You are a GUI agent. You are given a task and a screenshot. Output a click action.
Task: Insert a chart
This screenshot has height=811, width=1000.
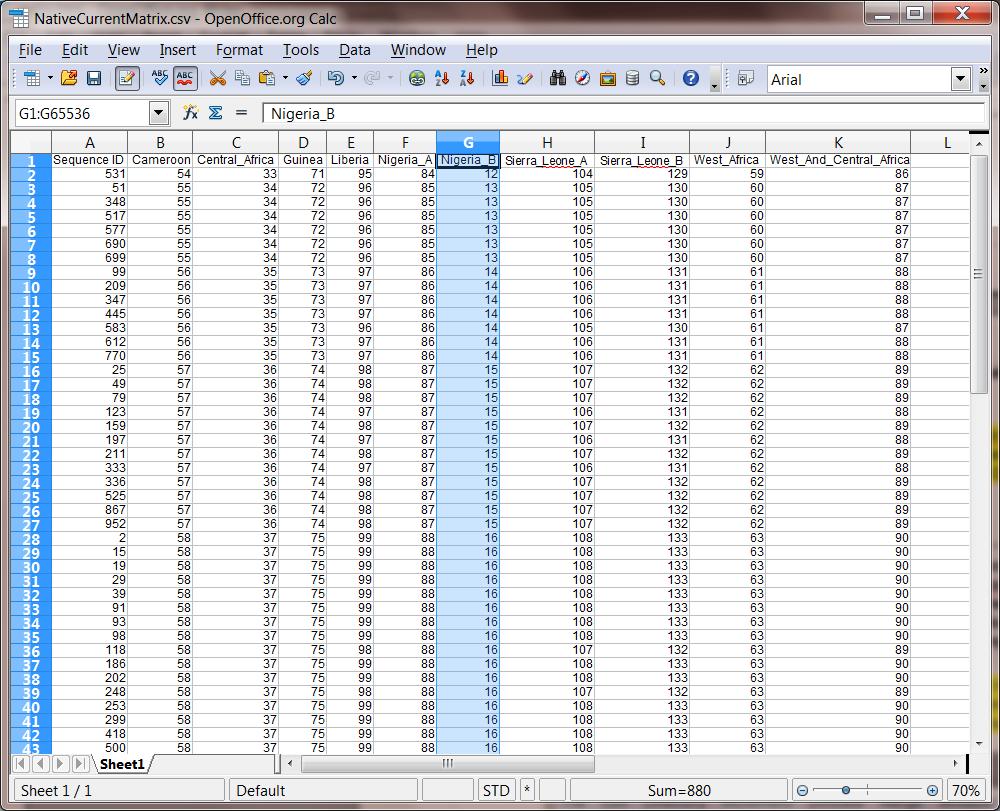(500, 78)
